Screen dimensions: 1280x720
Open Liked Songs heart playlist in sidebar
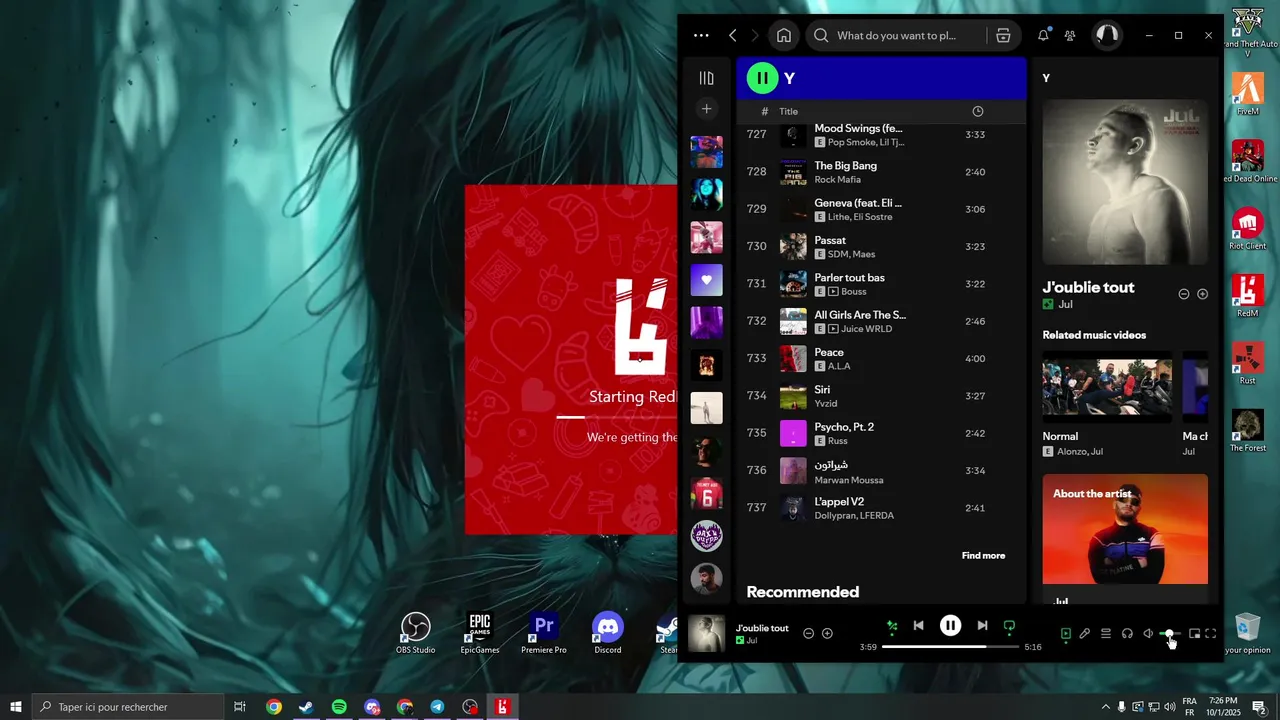[x=706, y=280]
